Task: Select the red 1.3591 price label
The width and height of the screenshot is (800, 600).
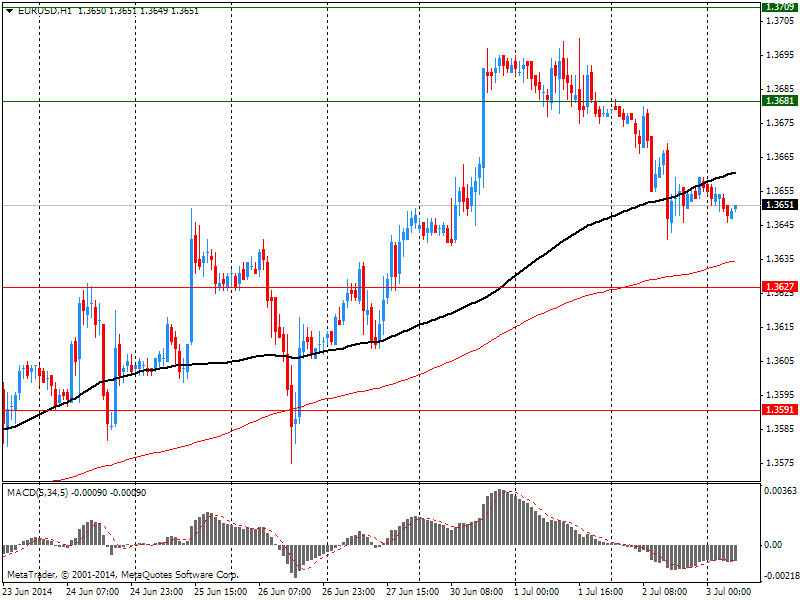Action: [779, 410]
